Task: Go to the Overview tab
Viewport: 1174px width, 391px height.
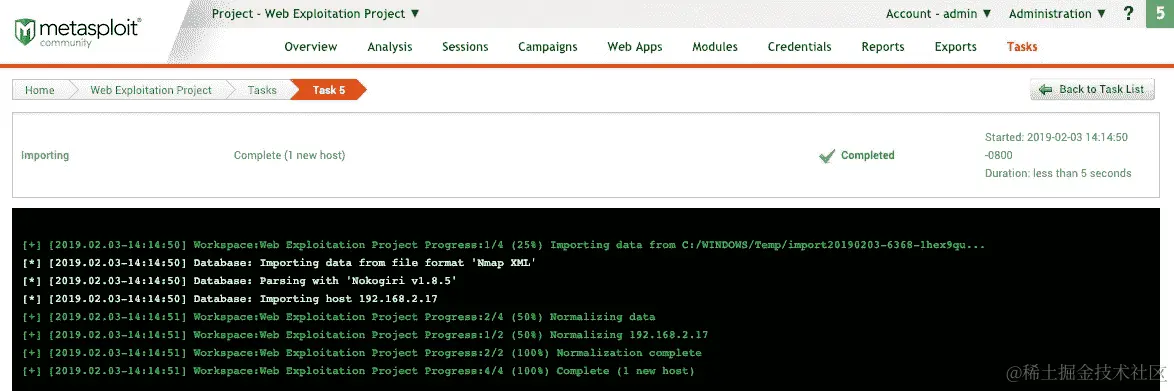Action: [311, 46]
